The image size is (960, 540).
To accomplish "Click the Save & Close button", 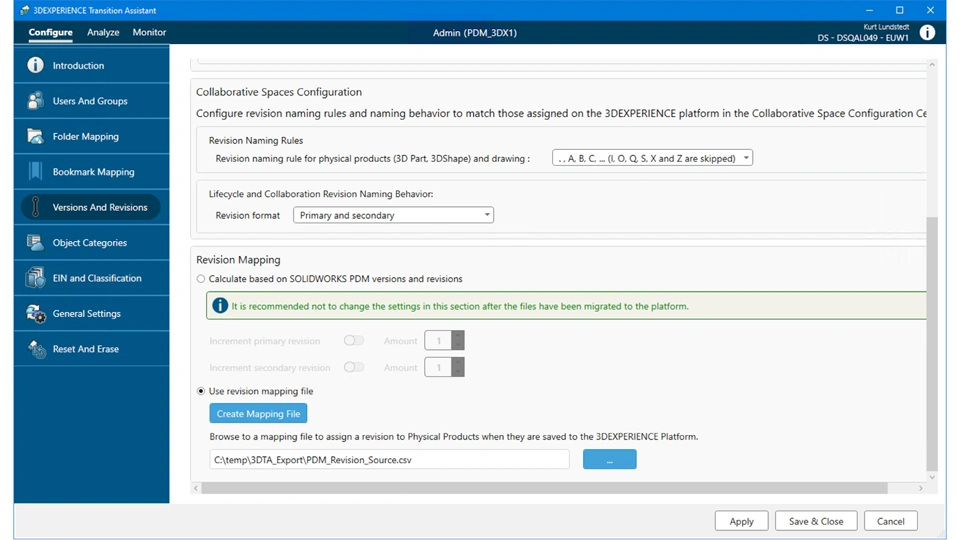I will tap(816, 521).
